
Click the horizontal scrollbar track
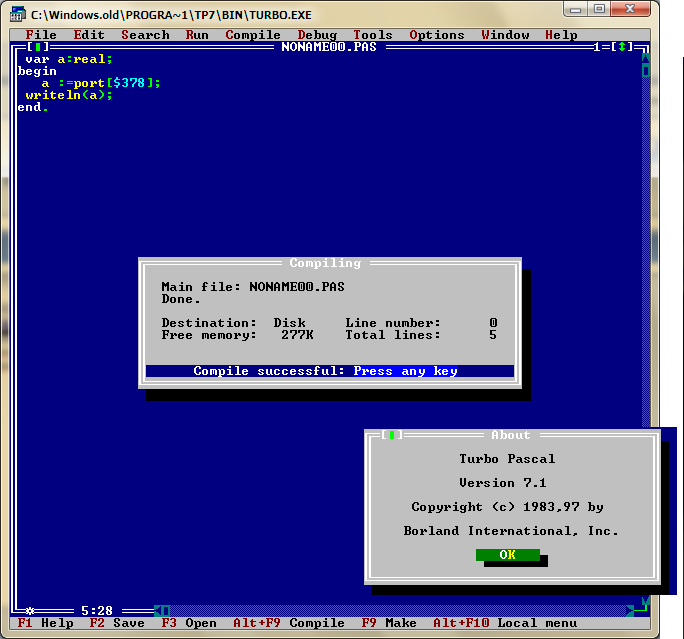(400, 610)
